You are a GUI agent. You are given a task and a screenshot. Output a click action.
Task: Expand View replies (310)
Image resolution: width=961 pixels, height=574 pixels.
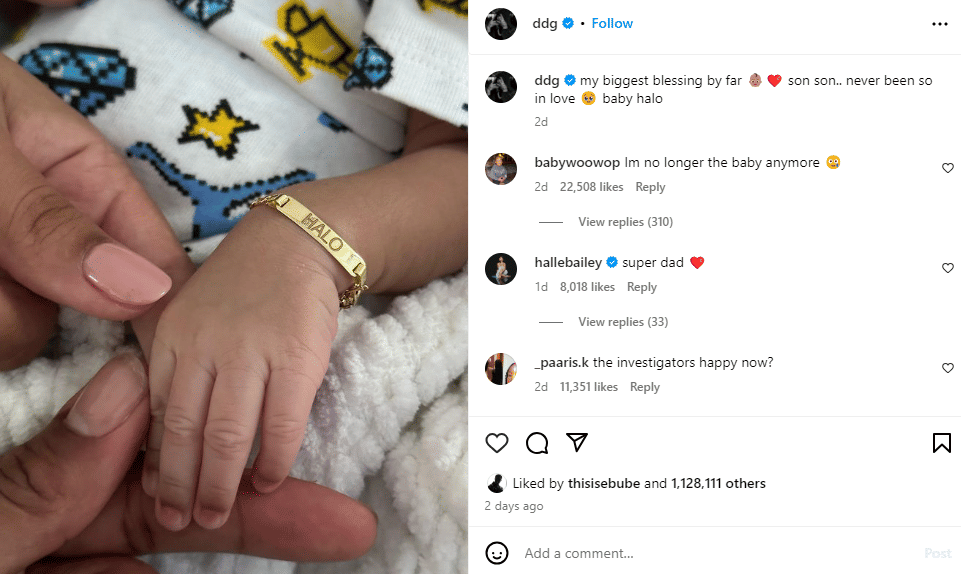coord(625,222)
